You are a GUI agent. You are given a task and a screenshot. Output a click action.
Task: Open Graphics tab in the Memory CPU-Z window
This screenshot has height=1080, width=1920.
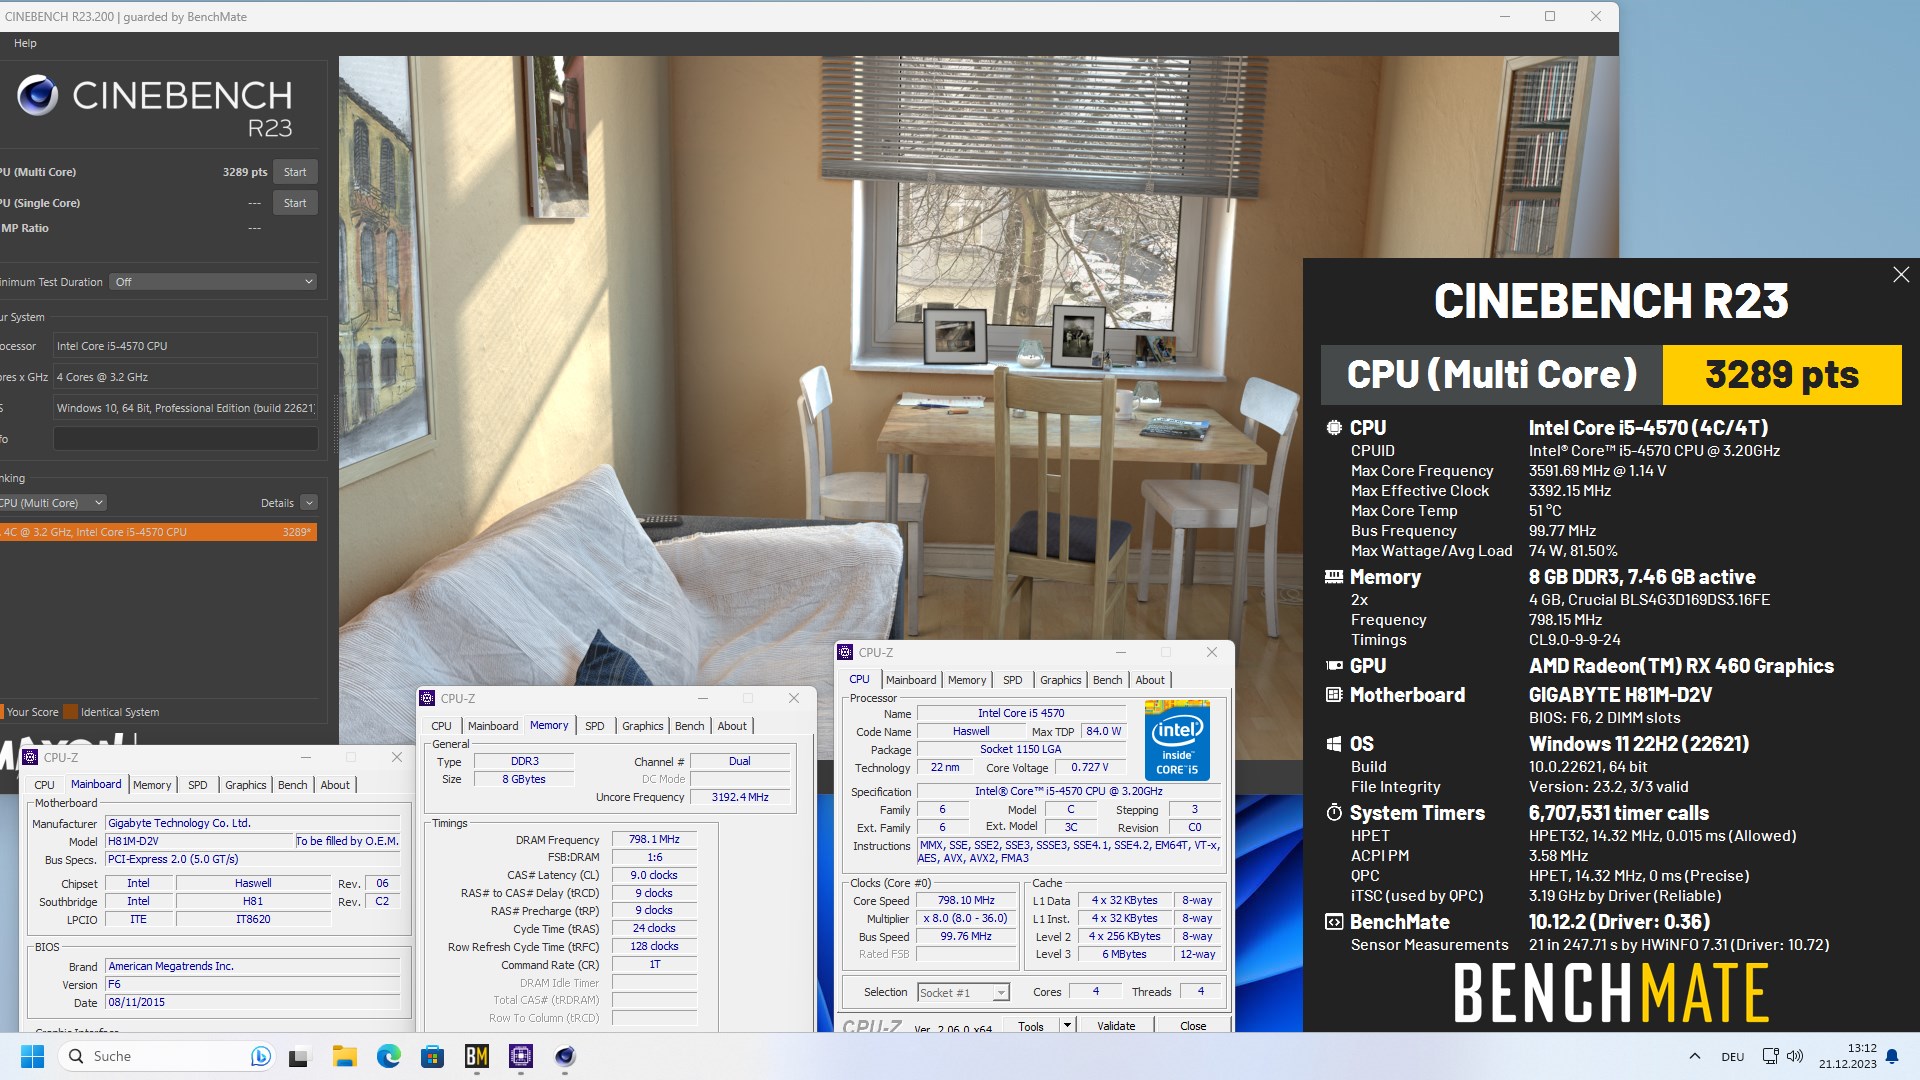[x=642, y=726]
